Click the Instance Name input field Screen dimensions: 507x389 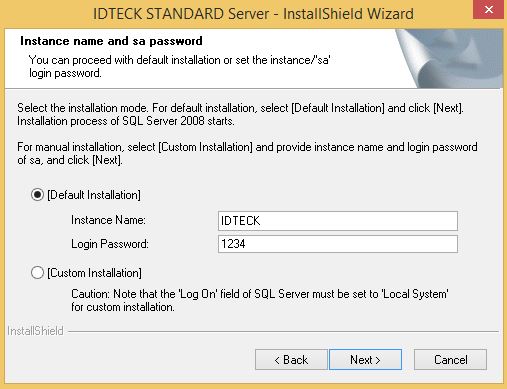(x=338, y=221)
